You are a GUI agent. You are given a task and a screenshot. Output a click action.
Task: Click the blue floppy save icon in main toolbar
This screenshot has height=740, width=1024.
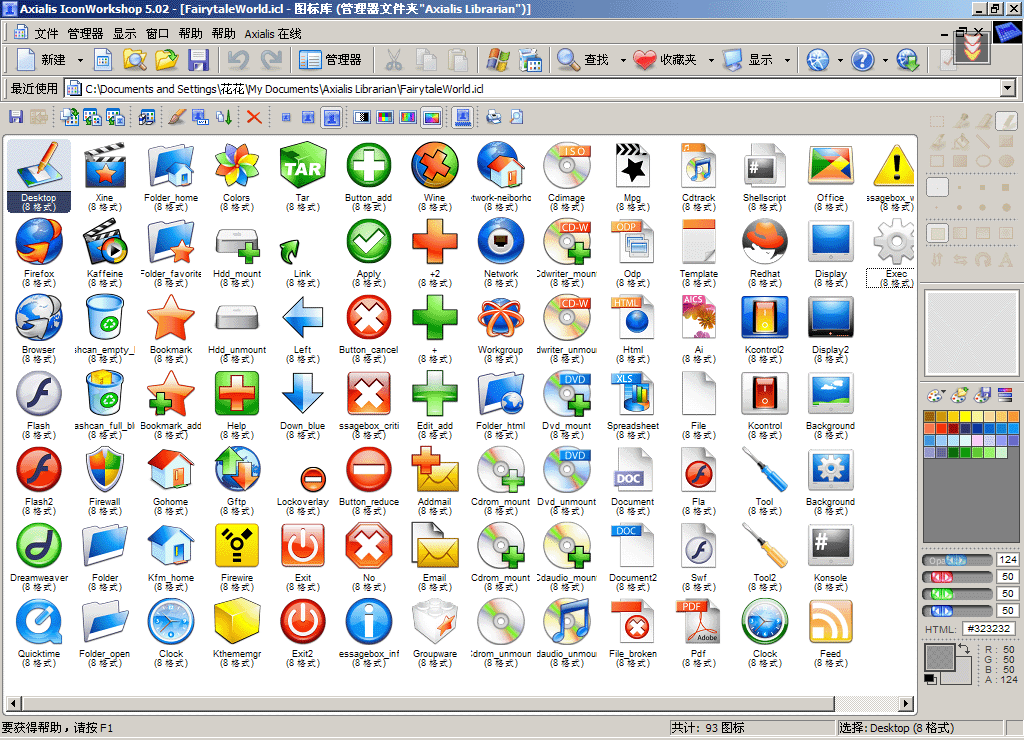199,60
